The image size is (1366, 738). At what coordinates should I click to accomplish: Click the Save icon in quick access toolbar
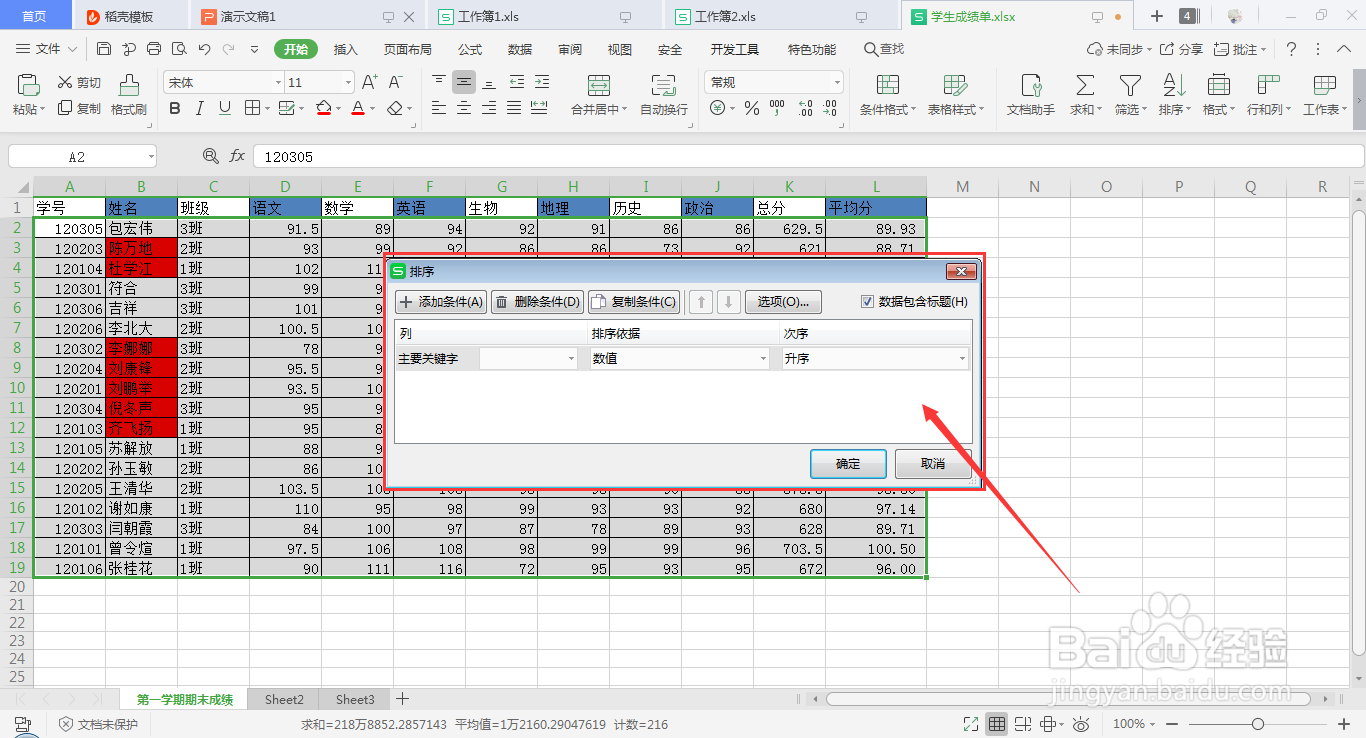104,49
